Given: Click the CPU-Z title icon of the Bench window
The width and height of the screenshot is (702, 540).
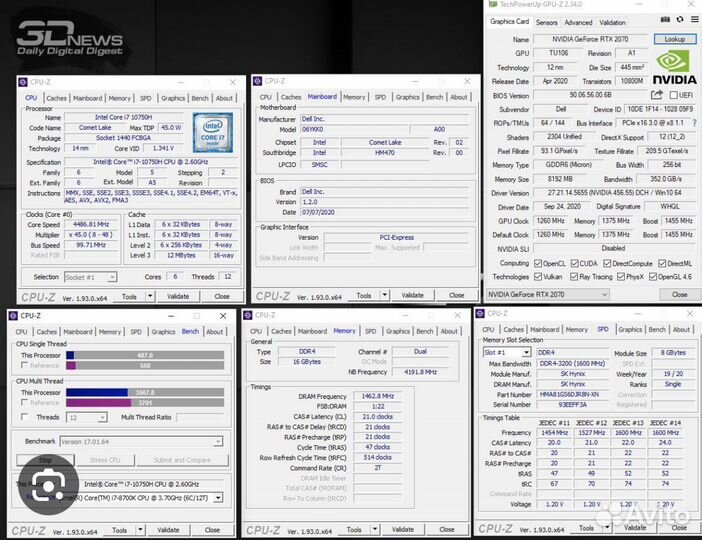Looking at the screenshot, I should [x=13, y=316].
